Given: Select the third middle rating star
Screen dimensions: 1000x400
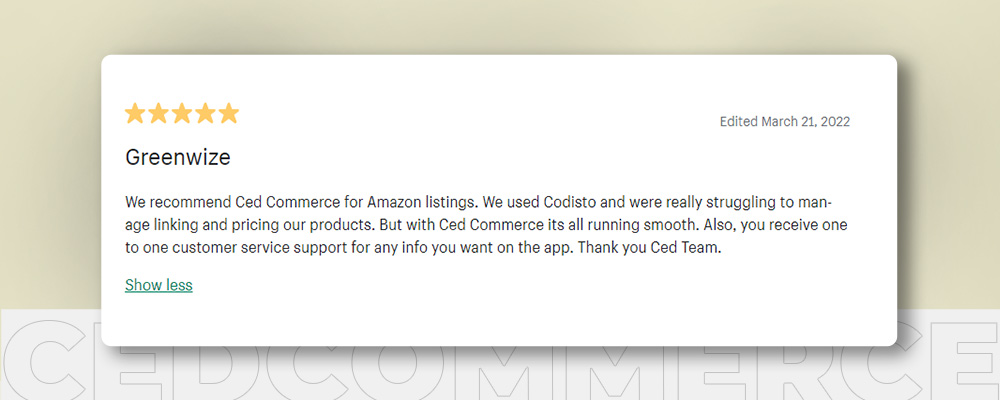Looking at the screenshot, I should (x=182, y=114).
